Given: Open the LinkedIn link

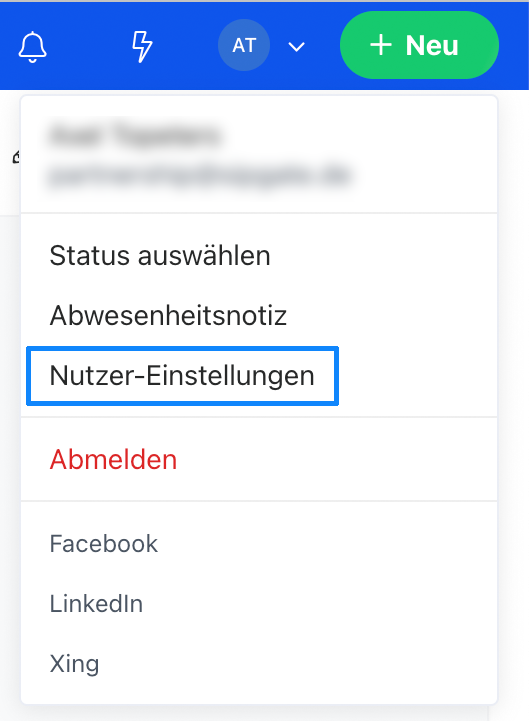Looking at the screenshot, I should pyautogui.click(x=96, y=603).
